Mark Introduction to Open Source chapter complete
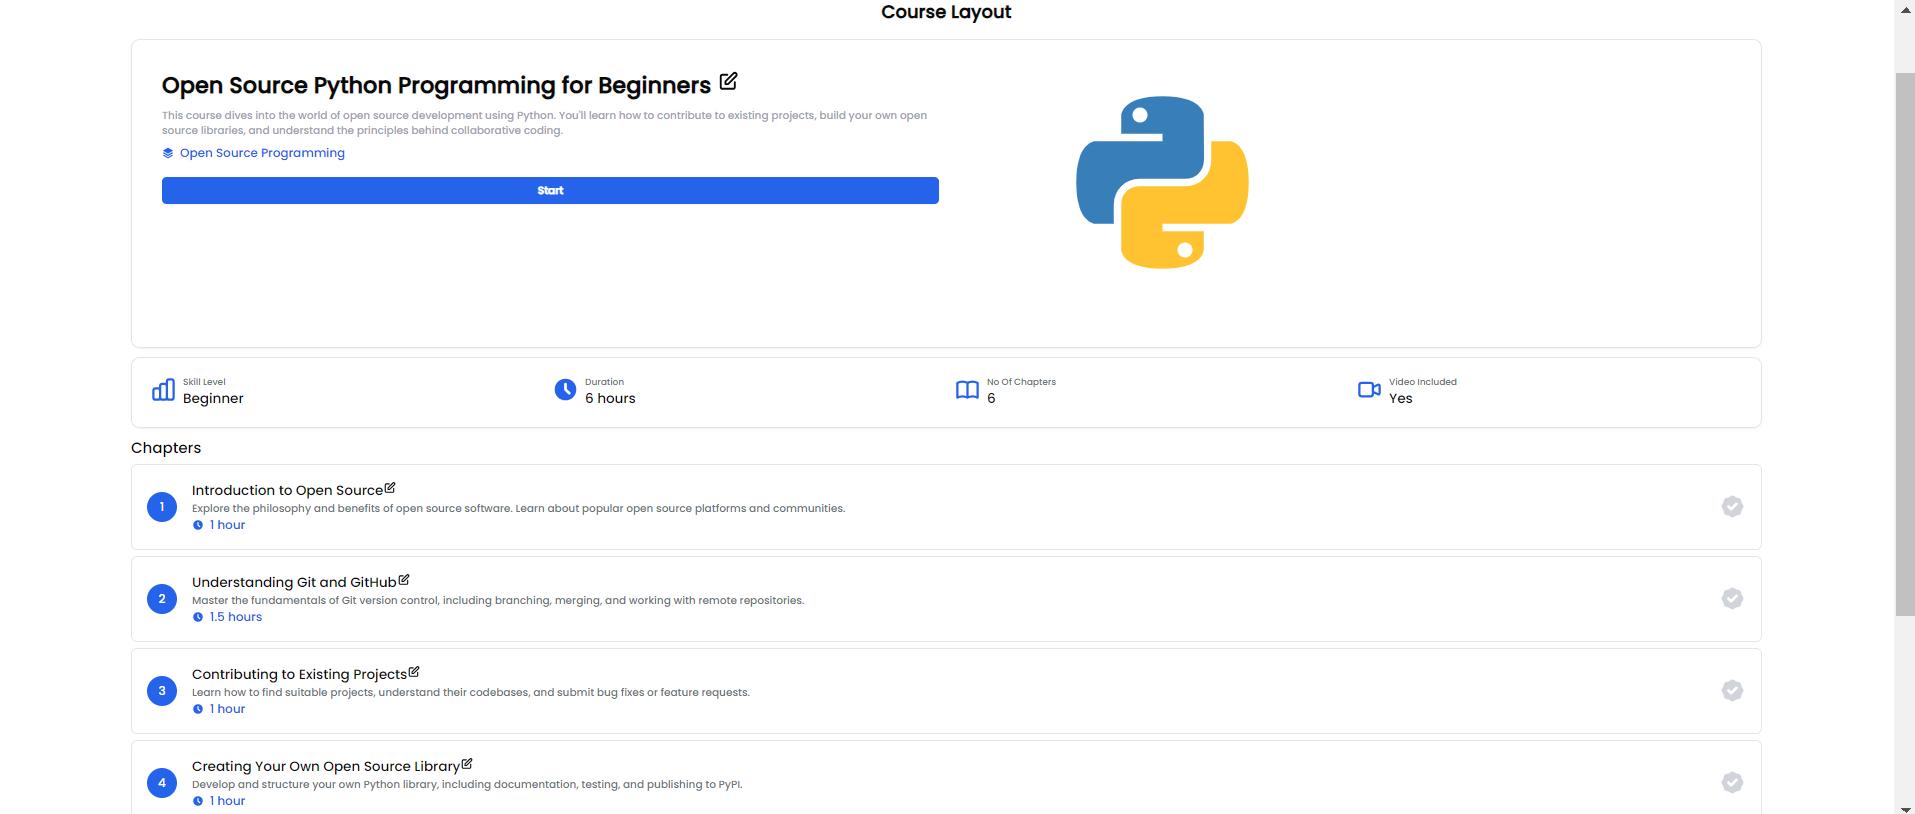 click(1732, 507)
